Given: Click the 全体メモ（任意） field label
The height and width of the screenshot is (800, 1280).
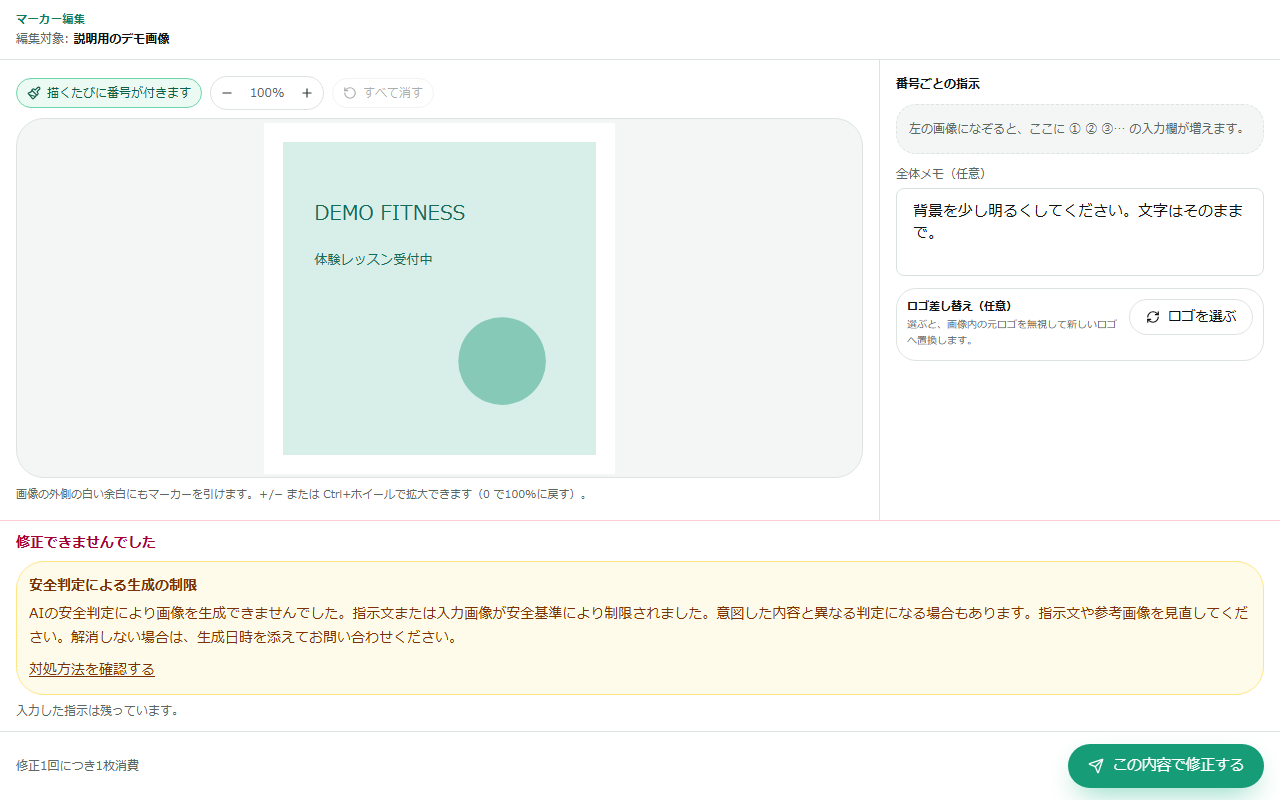Looking at the screenshot, I should [x=941, y=174].
